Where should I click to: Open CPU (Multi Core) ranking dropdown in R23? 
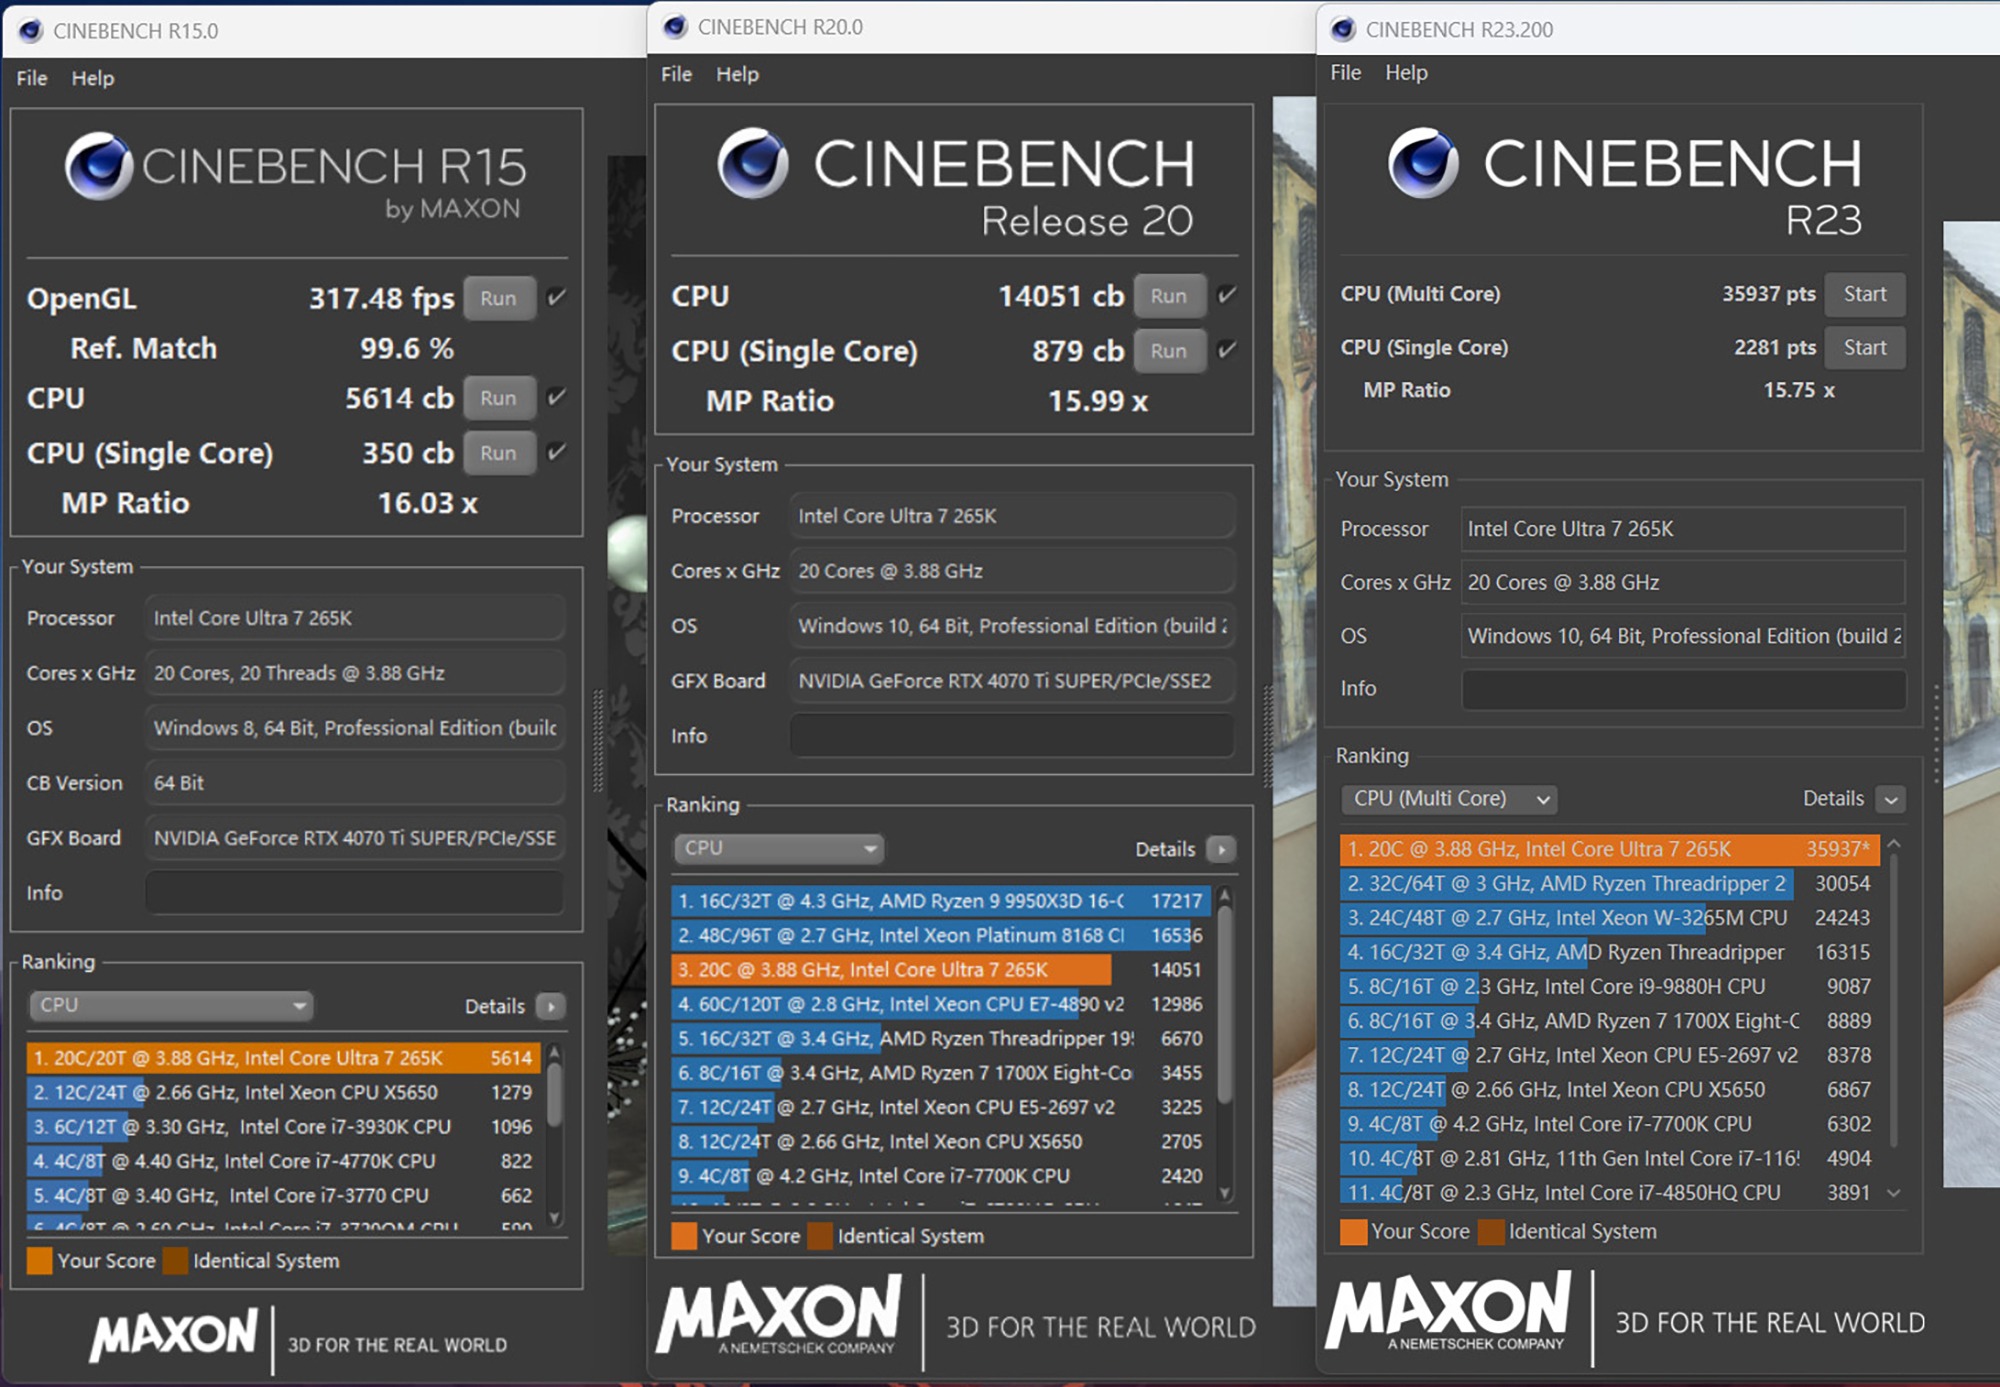pos(1448,798)
